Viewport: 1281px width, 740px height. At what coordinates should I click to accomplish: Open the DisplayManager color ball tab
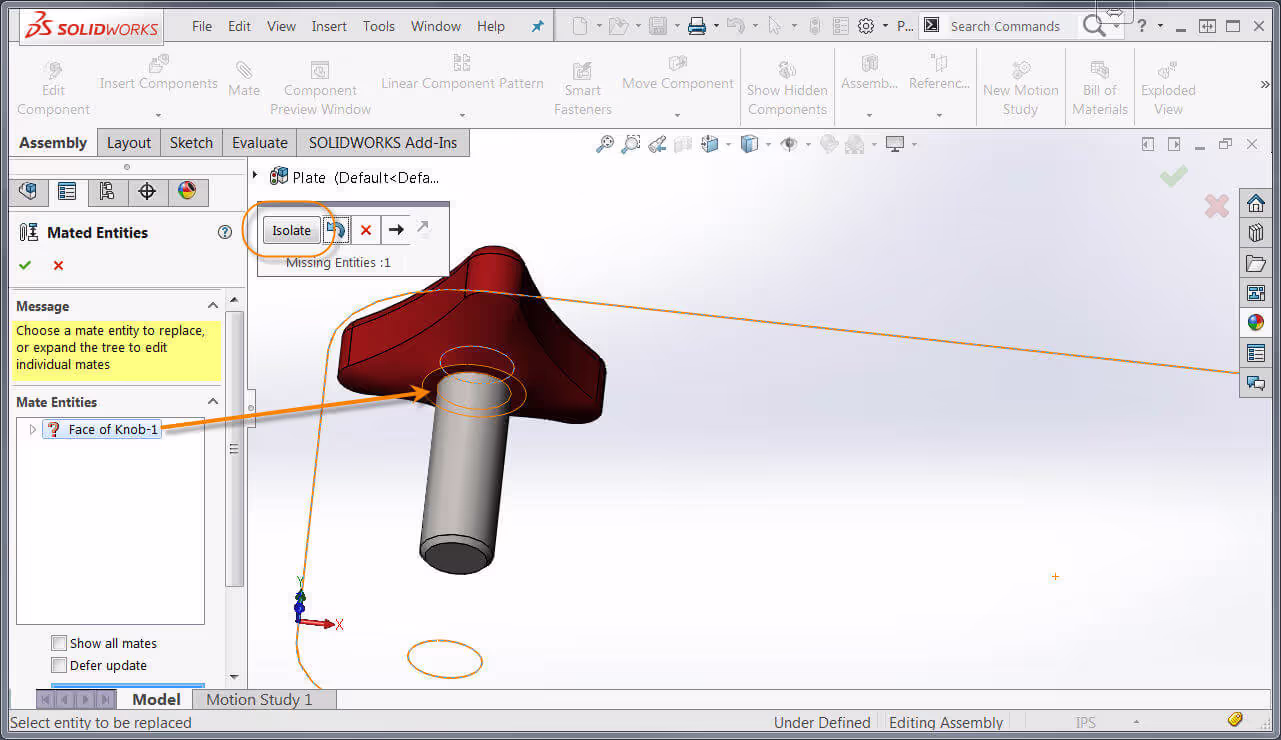pos(187,191)
